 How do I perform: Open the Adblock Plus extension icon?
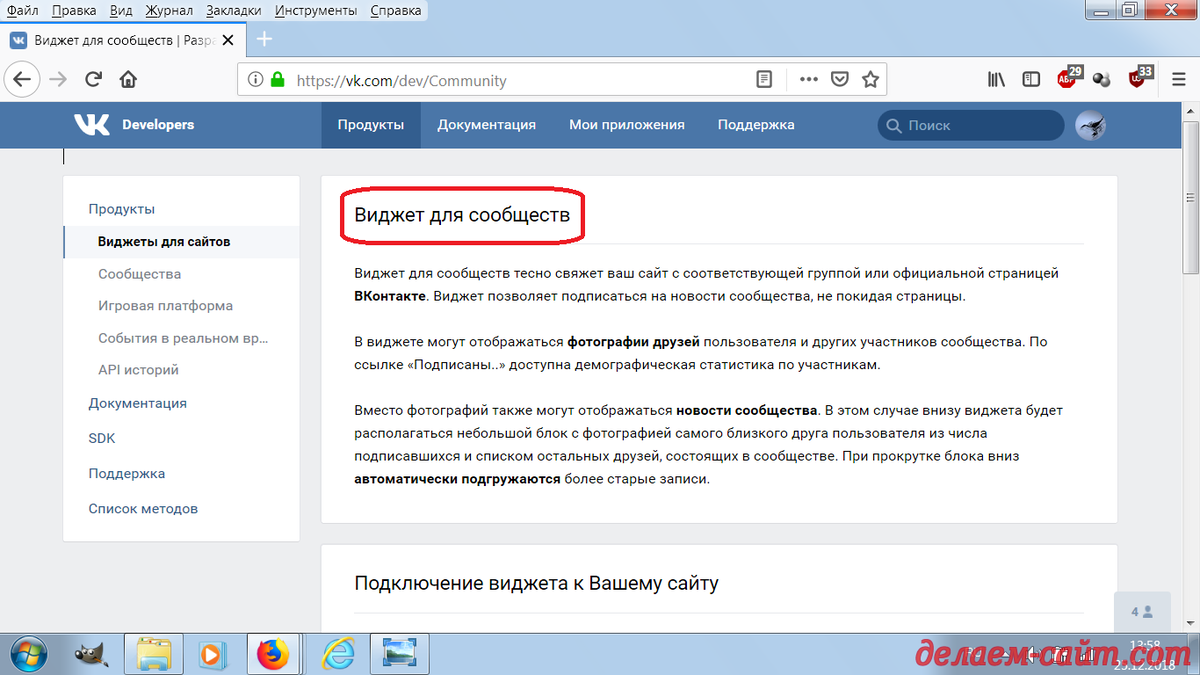[x=1068, y=78]
